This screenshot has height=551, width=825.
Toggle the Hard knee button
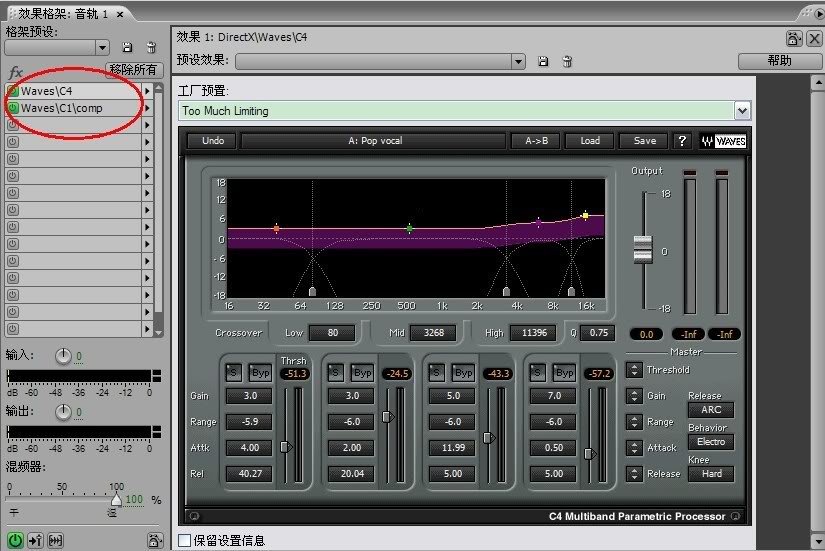click(711, 474)
